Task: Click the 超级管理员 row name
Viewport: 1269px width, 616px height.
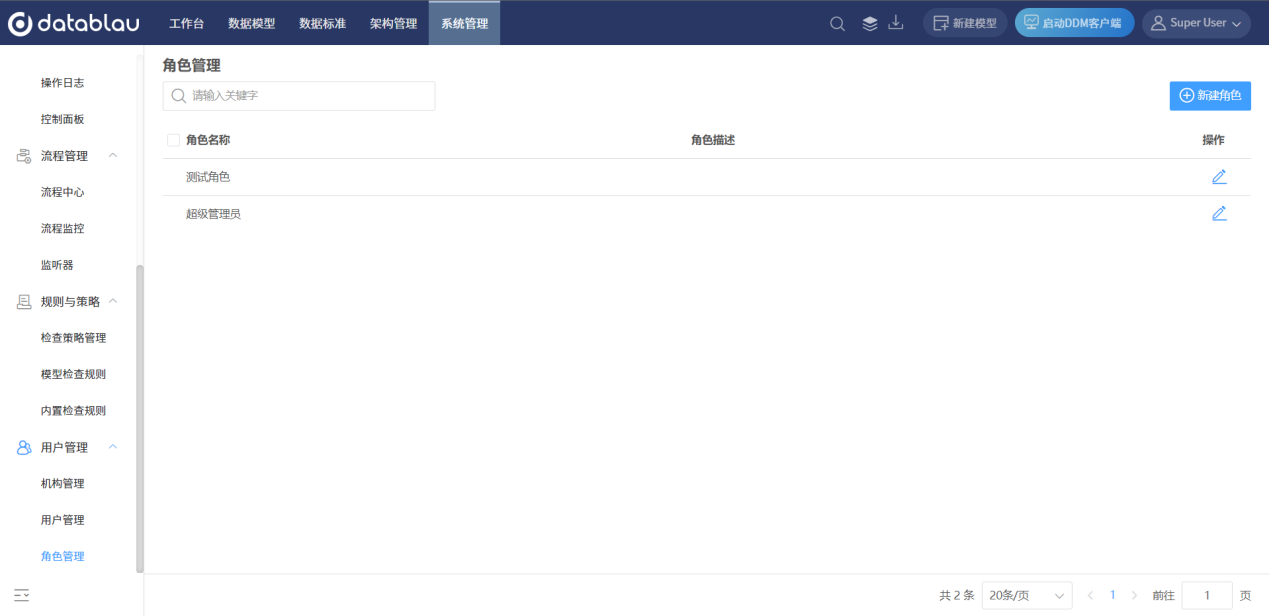Action: [213, 213]
